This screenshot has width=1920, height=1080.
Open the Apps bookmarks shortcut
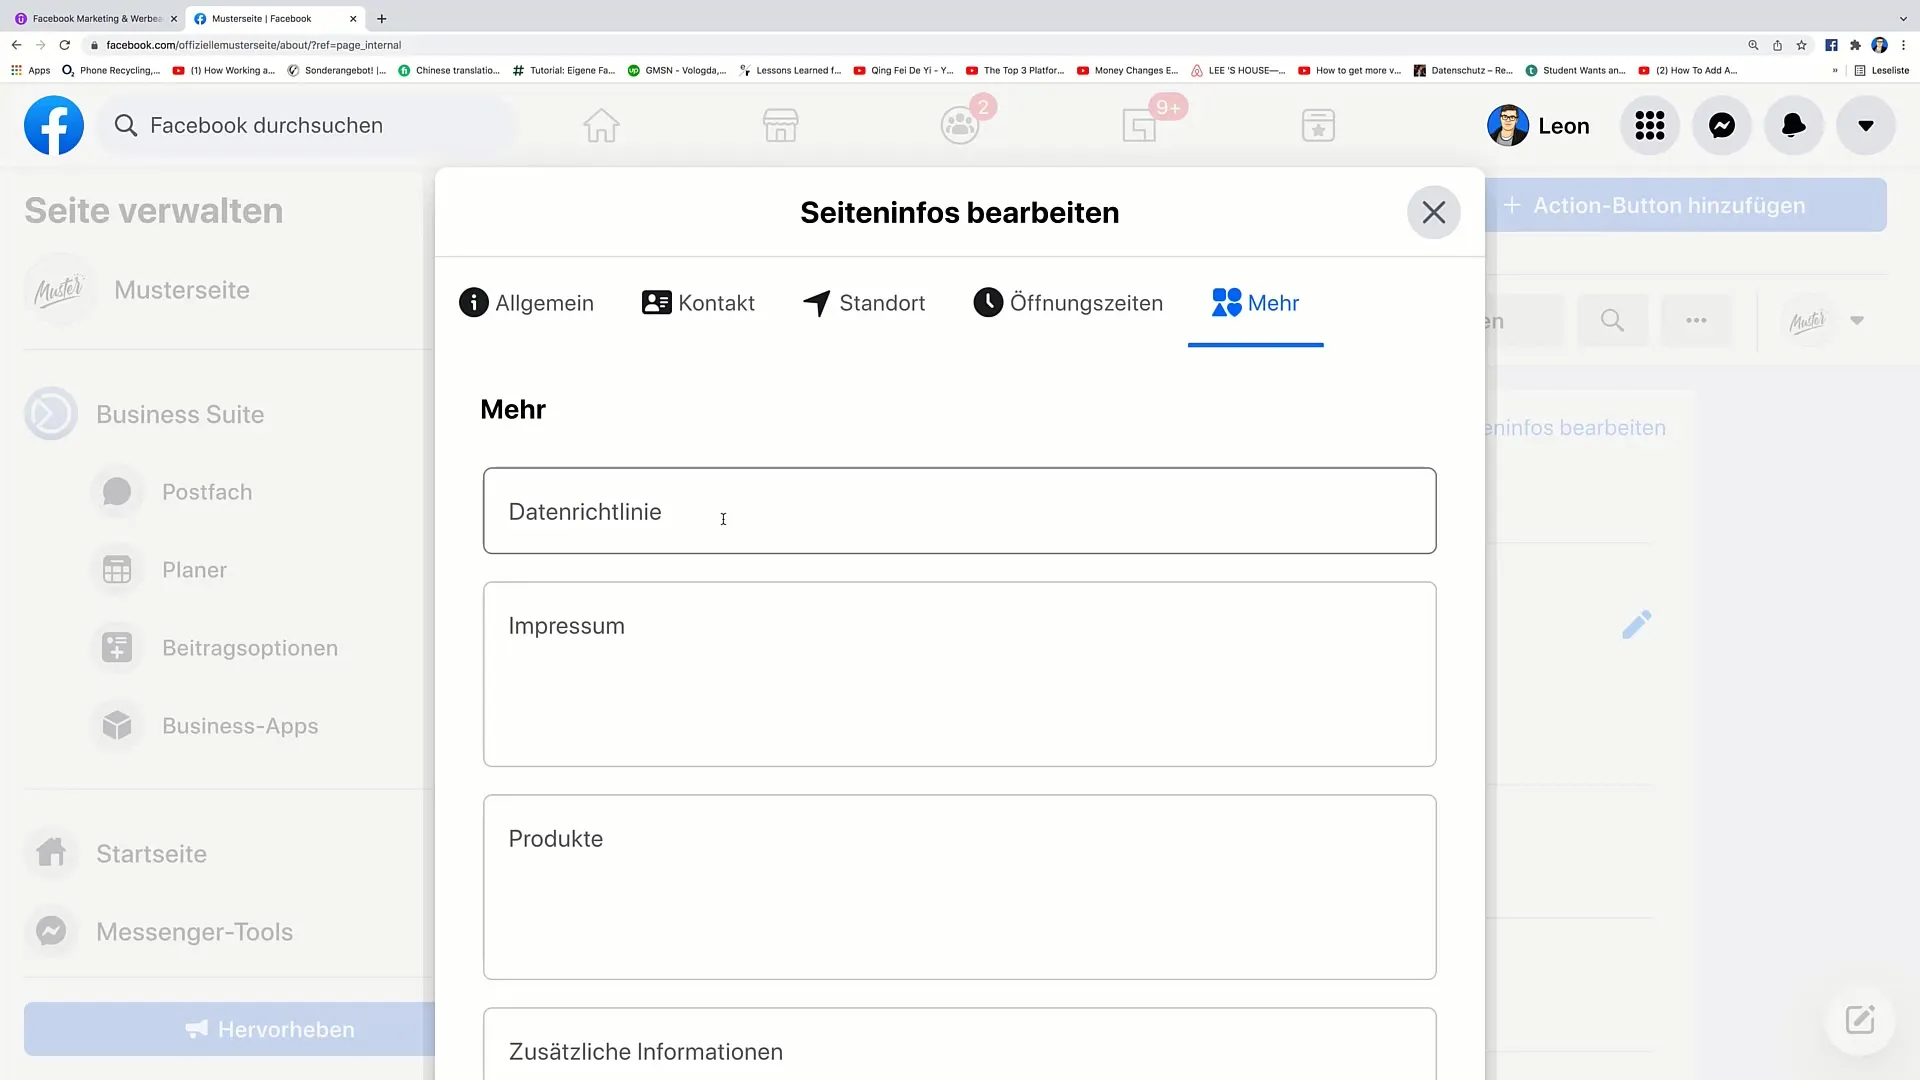31,70
